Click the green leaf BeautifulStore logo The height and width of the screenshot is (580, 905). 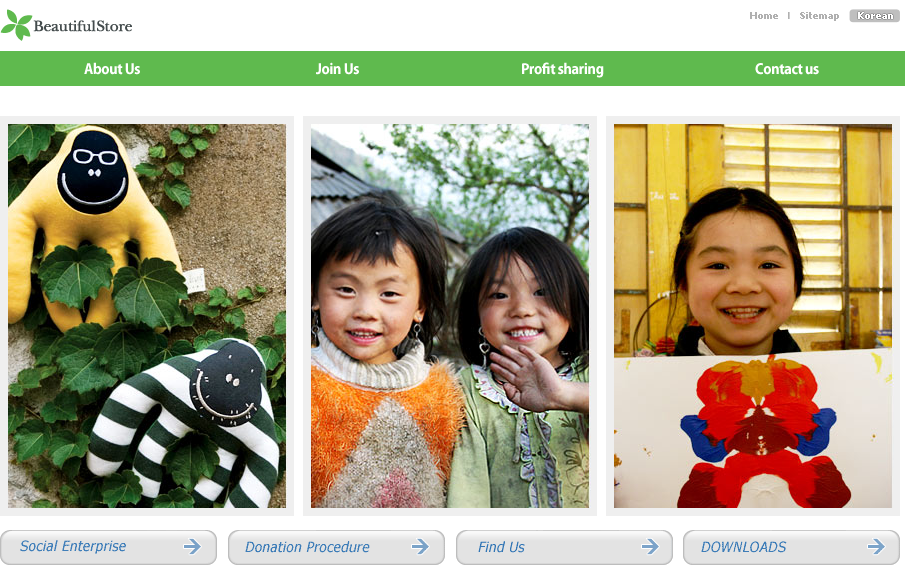pyautogui.click(x=16, y=25)
